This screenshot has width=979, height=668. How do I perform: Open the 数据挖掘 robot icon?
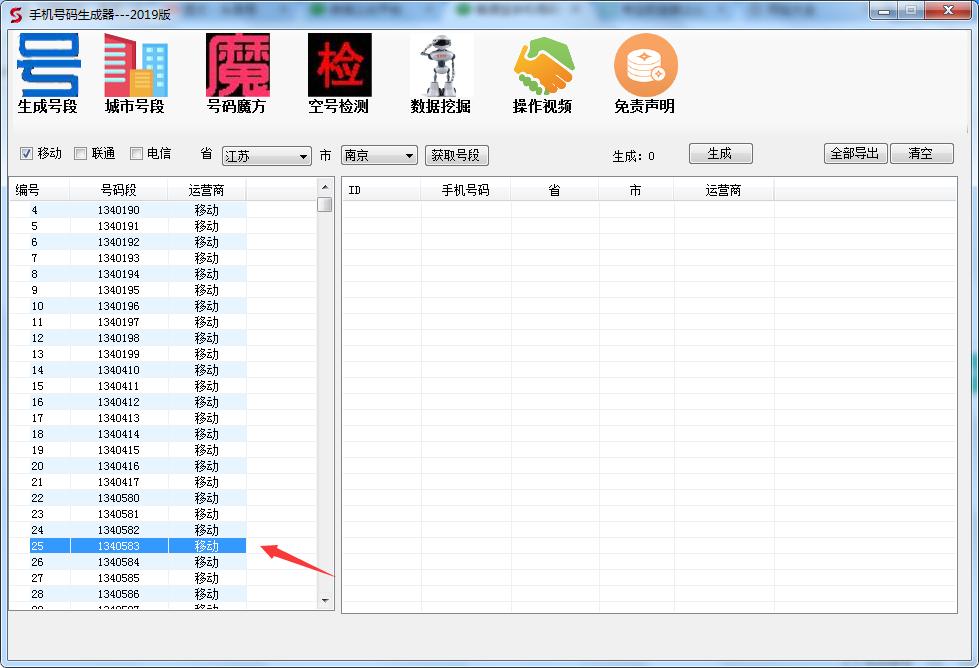point(441,74)
